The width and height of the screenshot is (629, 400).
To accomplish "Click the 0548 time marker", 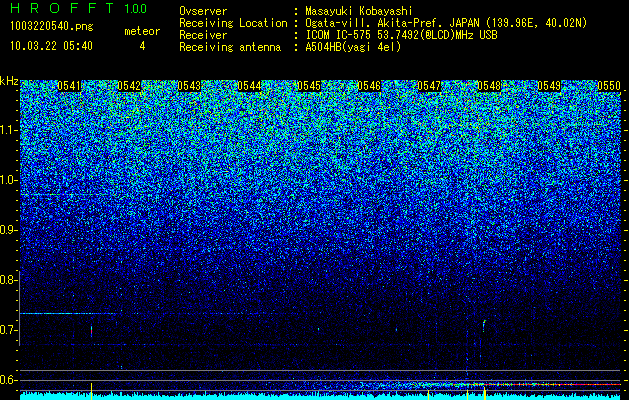I will pyautogui.click(x=489, y=86).
